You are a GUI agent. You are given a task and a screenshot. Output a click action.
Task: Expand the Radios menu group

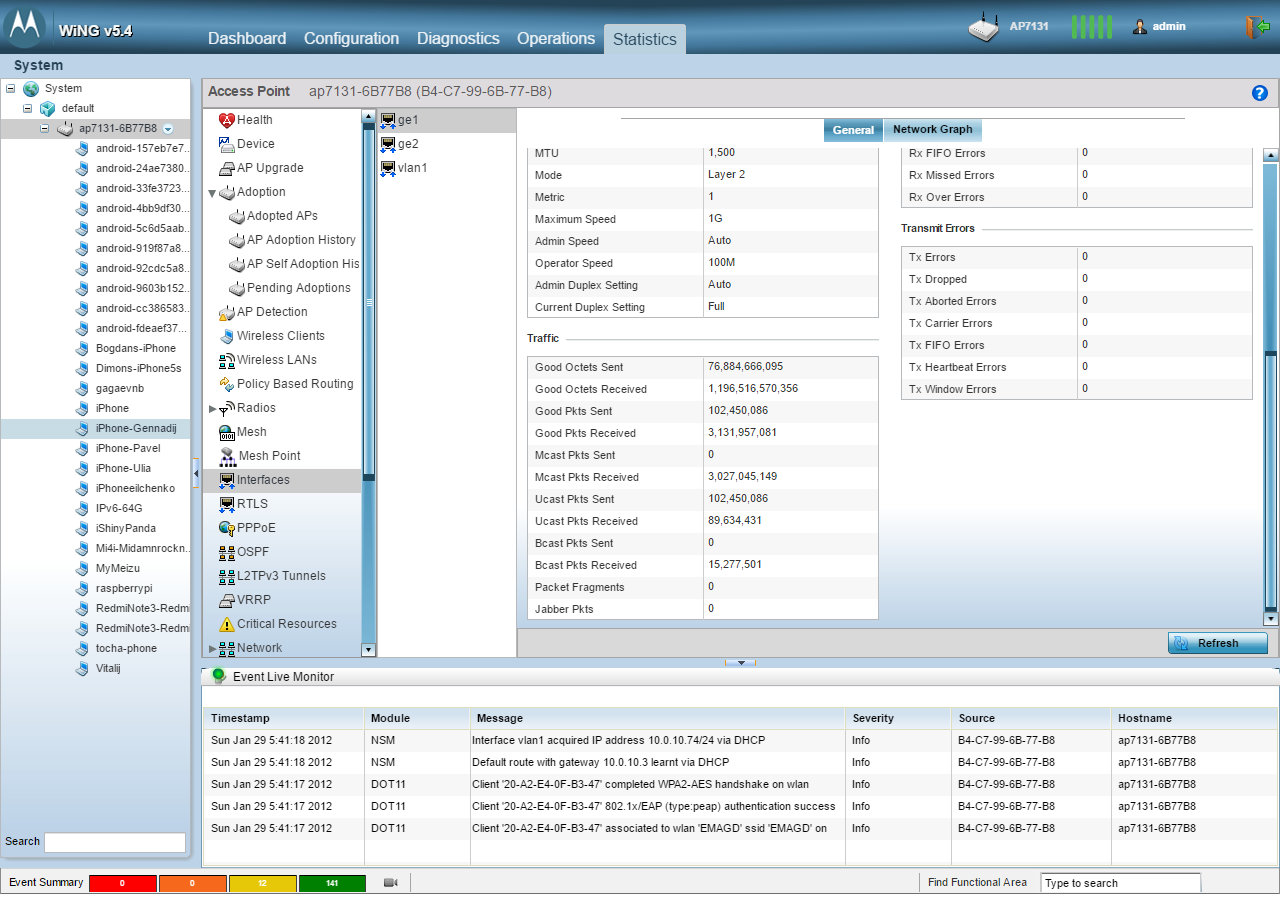pos(212,409)
